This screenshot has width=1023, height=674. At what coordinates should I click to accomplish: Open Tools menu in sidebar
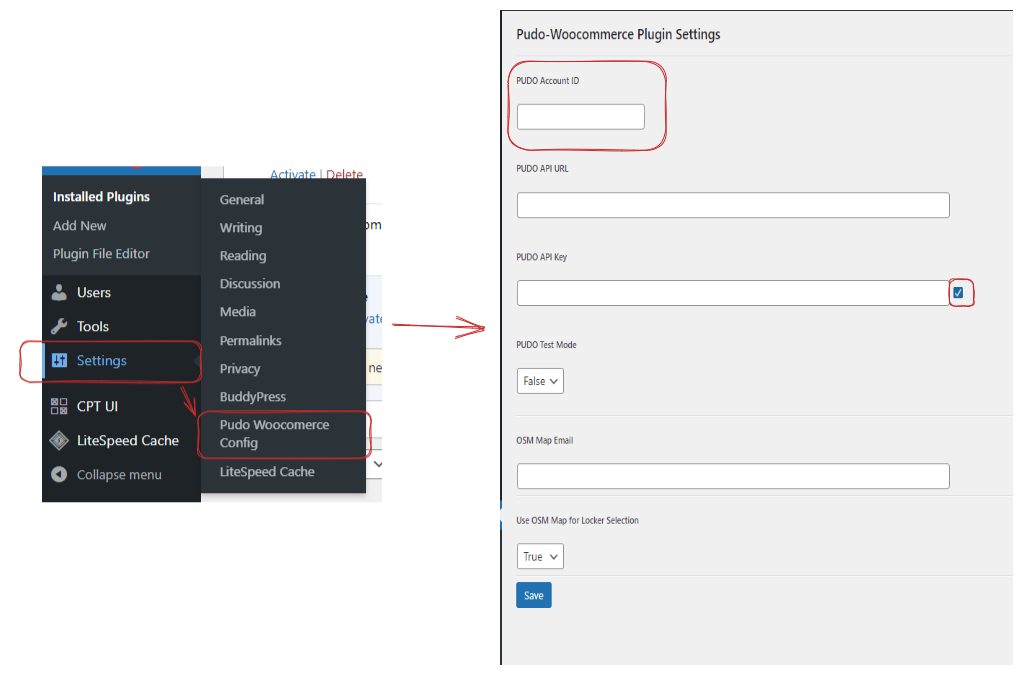click(x=93, y=326)
